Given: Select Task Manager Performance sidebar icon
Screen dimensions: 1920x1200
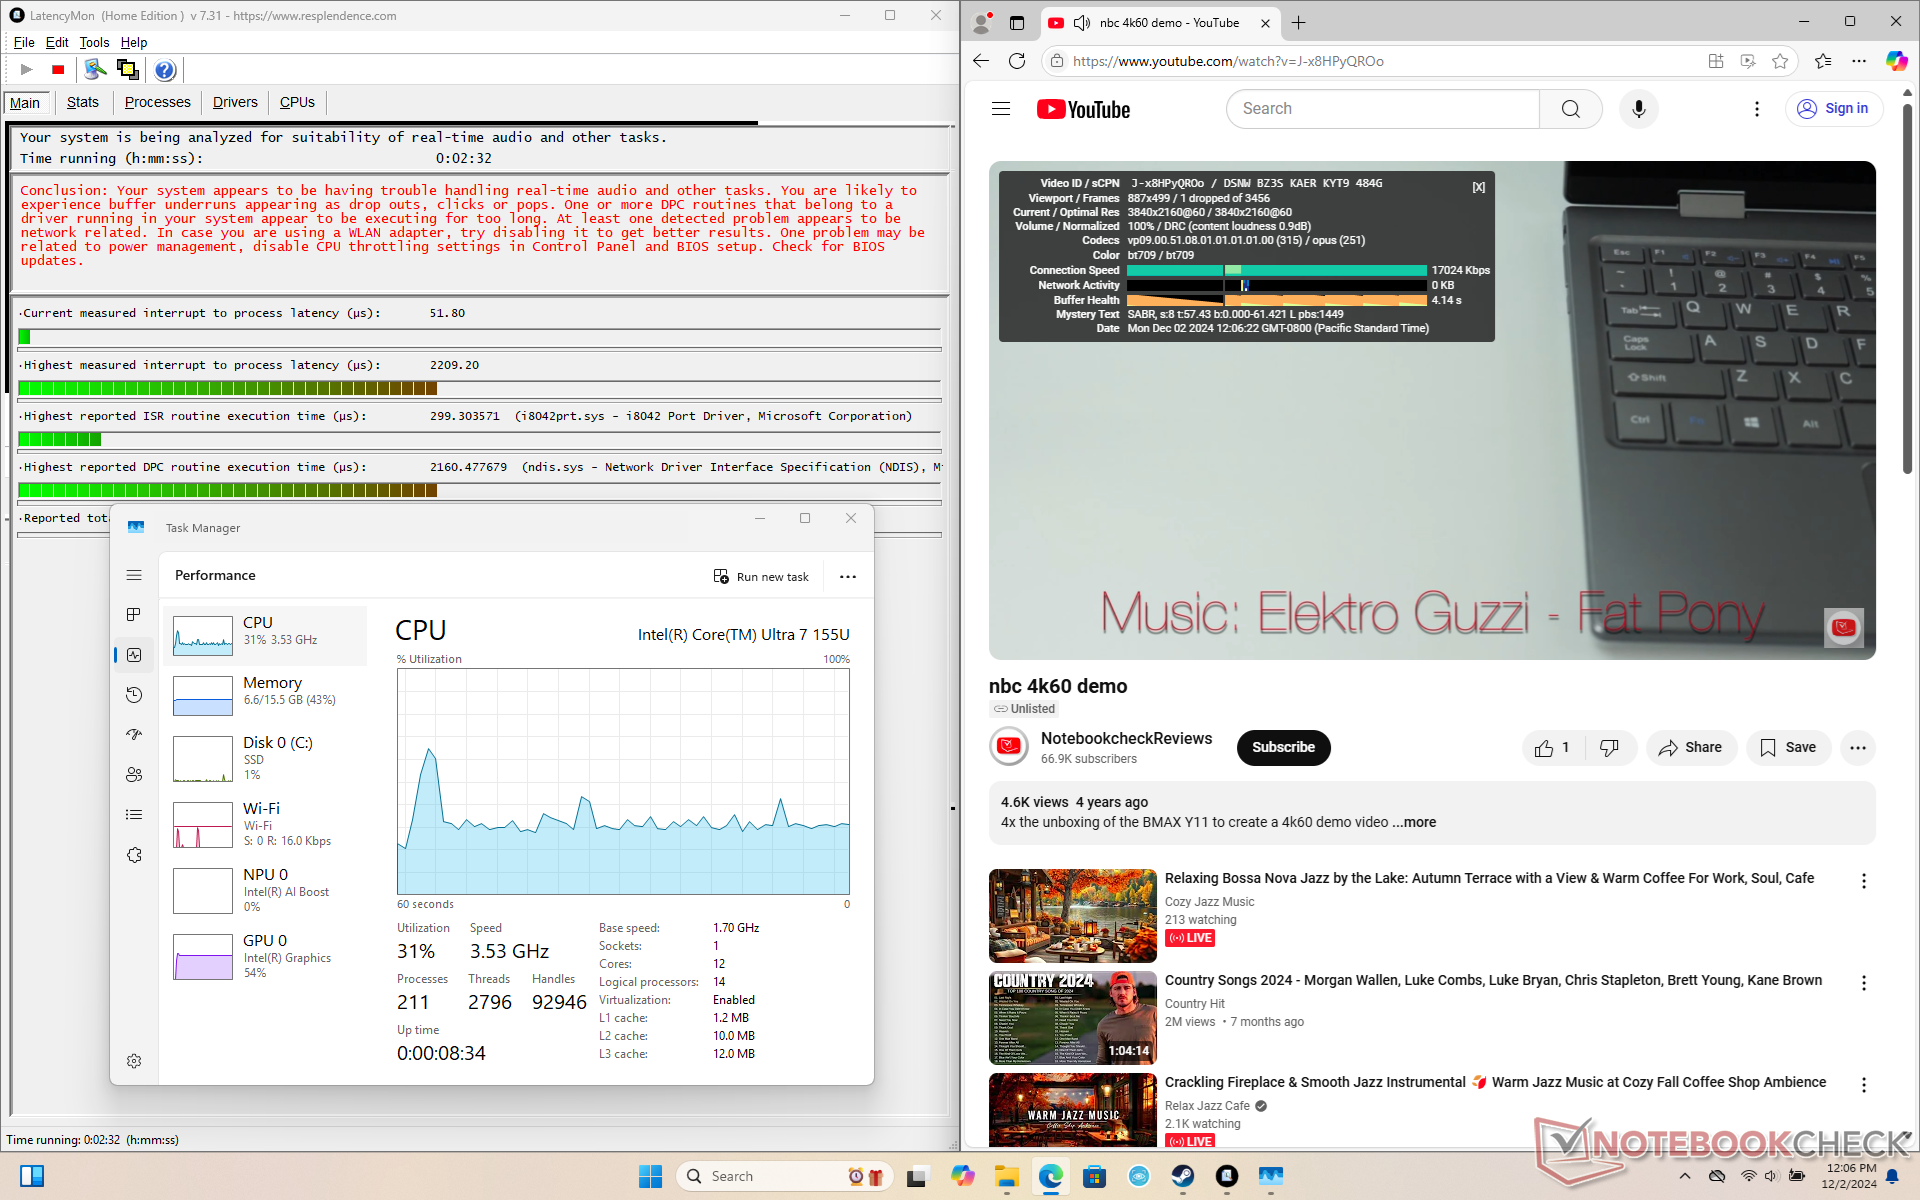Looking at the screenshot, I should (x=134, y=655).
